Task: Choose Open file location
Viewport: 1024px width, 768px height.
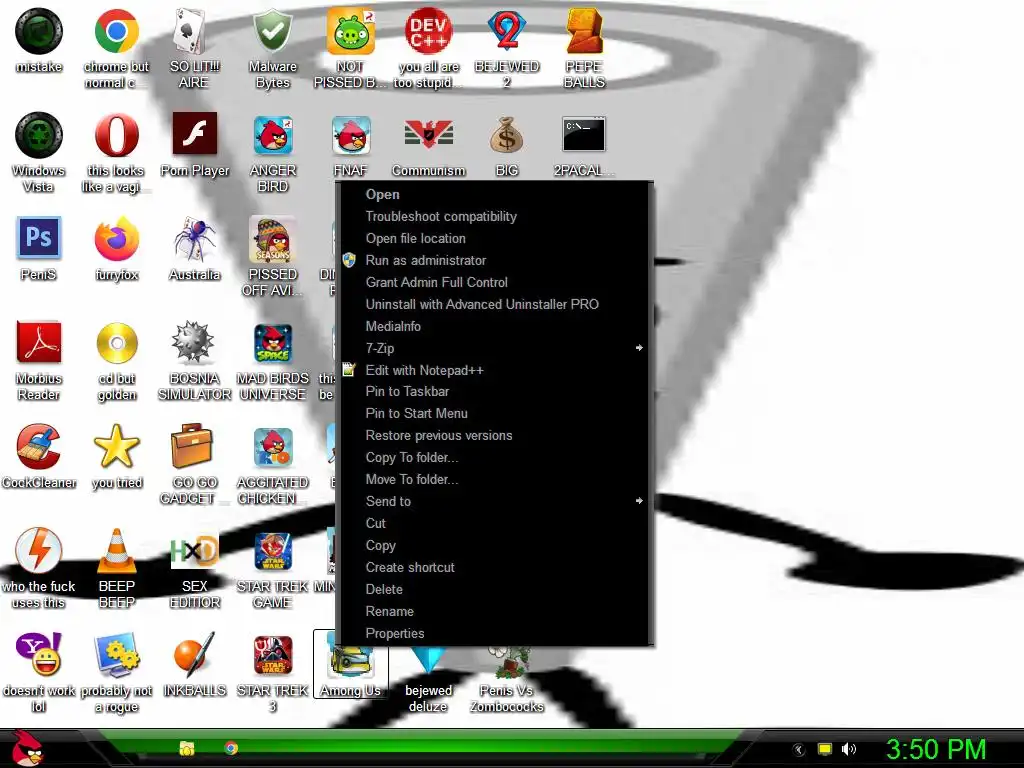Action: [x=494, y=238]
